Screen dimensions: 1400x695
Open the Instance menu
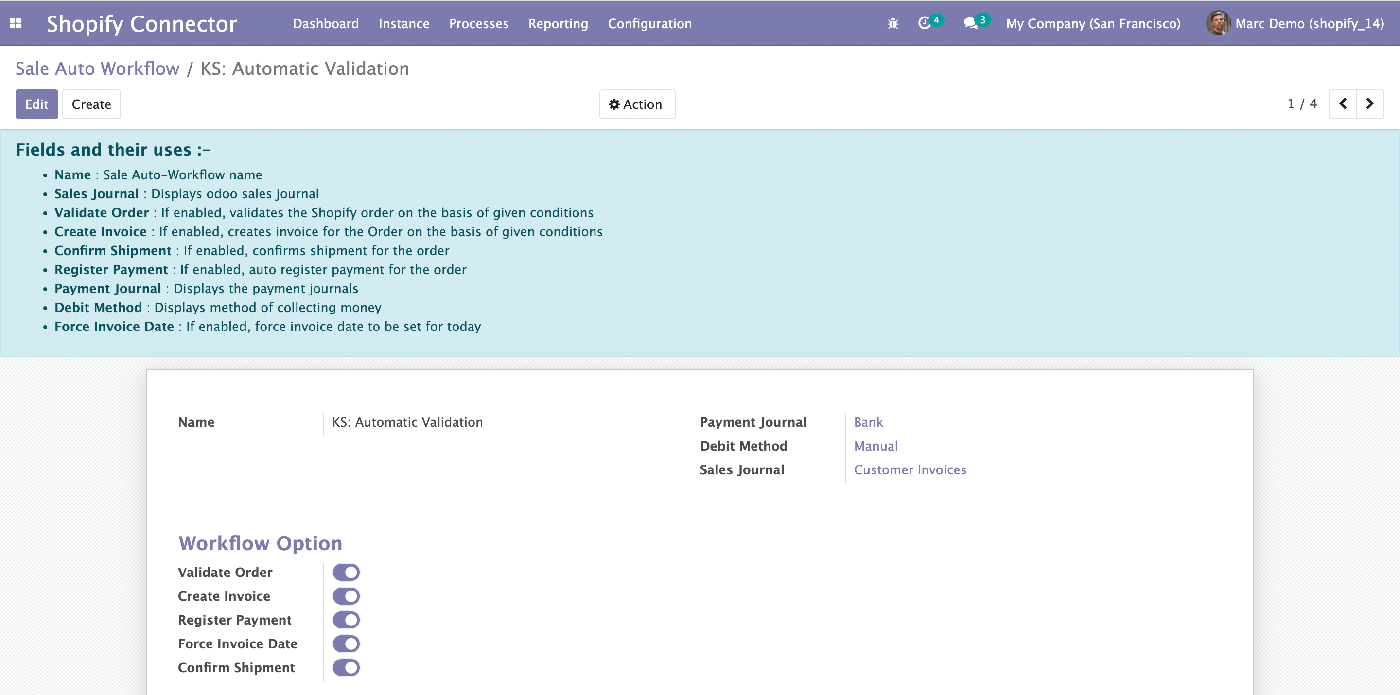coord(404,23)
